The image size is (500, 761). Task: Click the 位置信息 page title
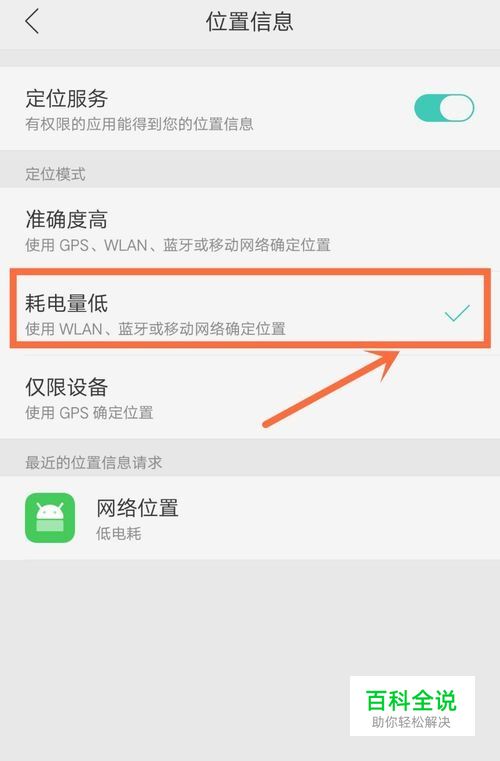pyautogui.click(x=250, y=22)
